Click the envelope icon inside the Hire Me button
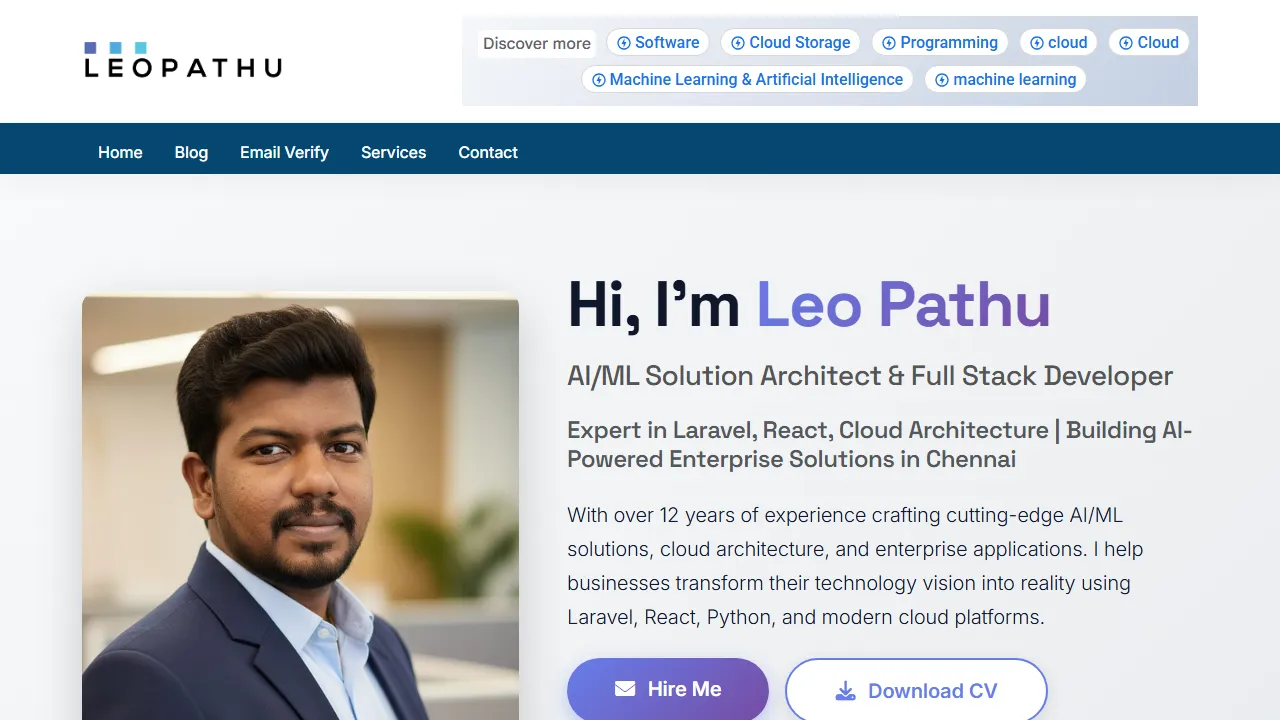The width and height of the screenshot is (1280, 720). pyautogui.click(x=625, y=688)
